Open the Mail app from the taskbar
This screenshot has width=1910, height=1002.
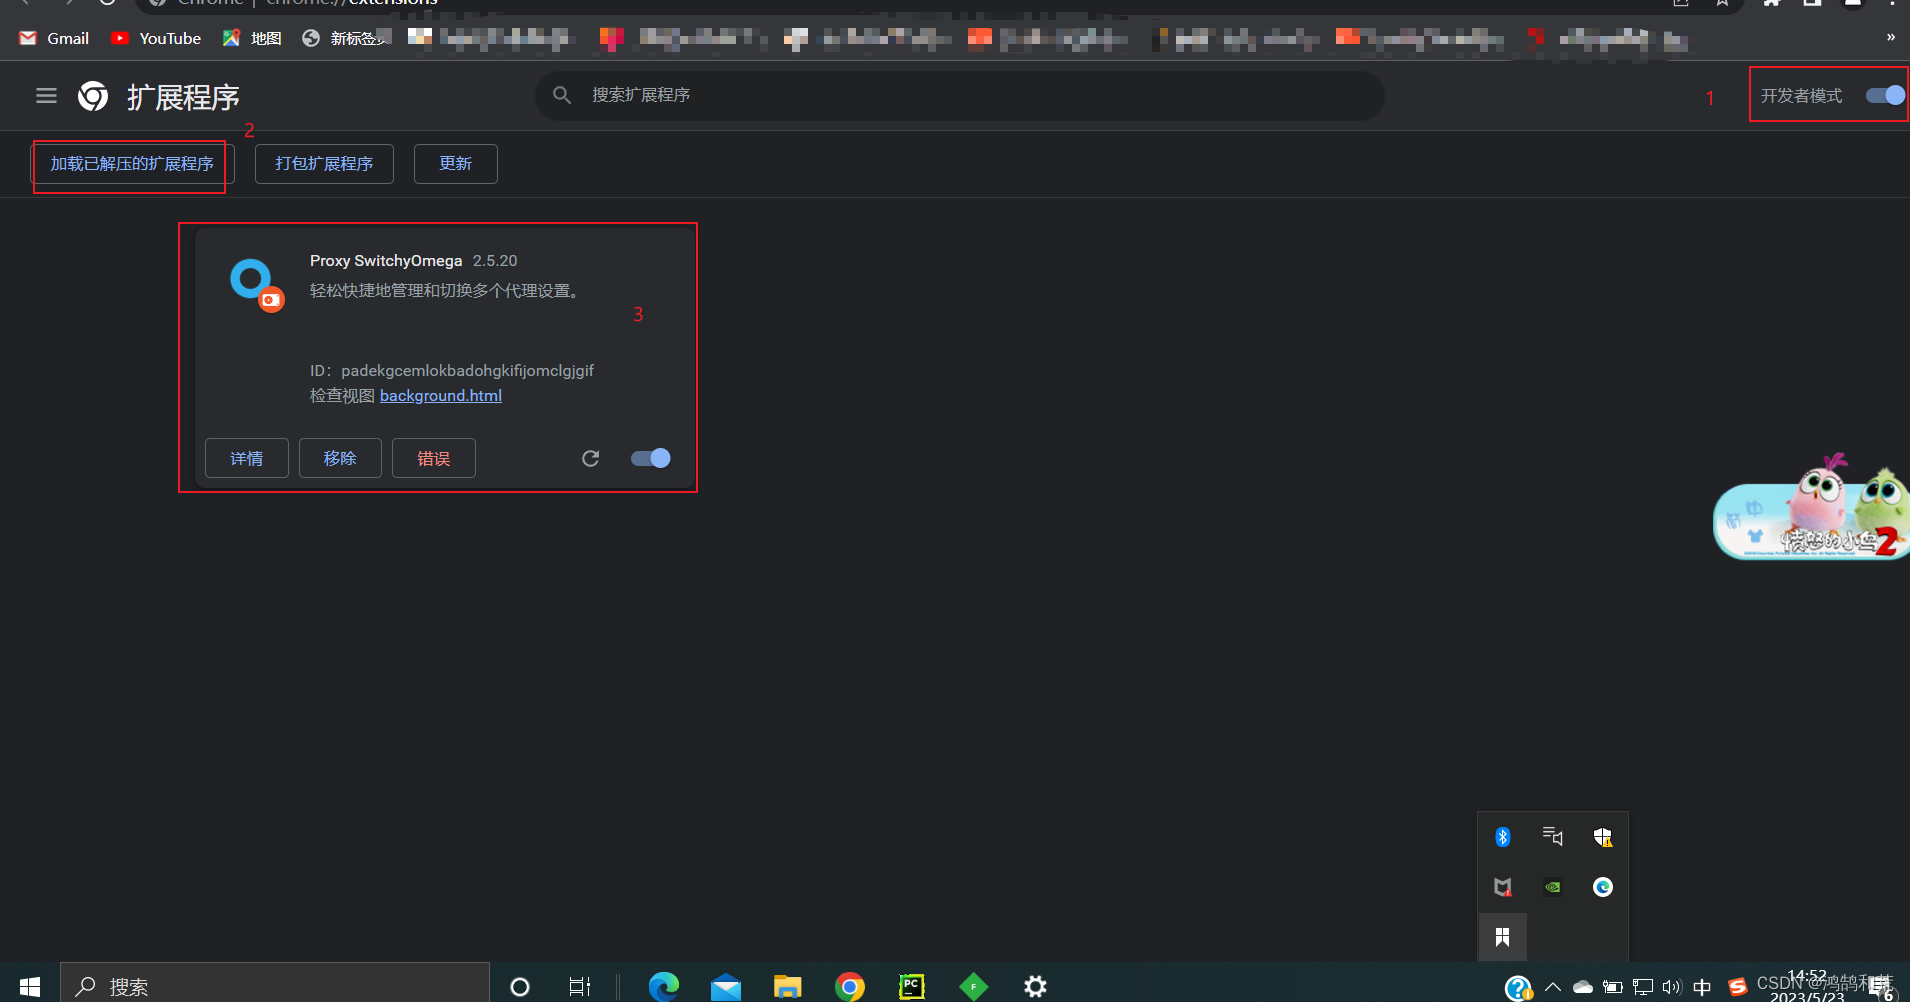pyautogui.click(x=726, y=987)
